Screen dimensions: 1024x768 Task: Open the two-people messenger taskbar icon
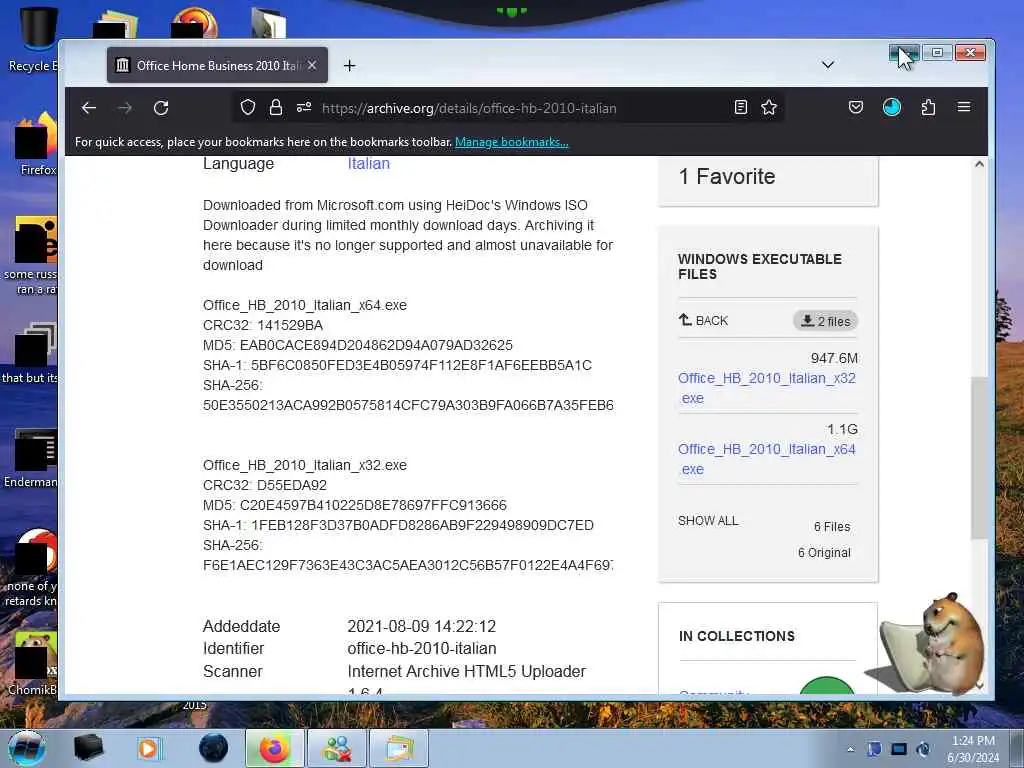pos(337,748)
